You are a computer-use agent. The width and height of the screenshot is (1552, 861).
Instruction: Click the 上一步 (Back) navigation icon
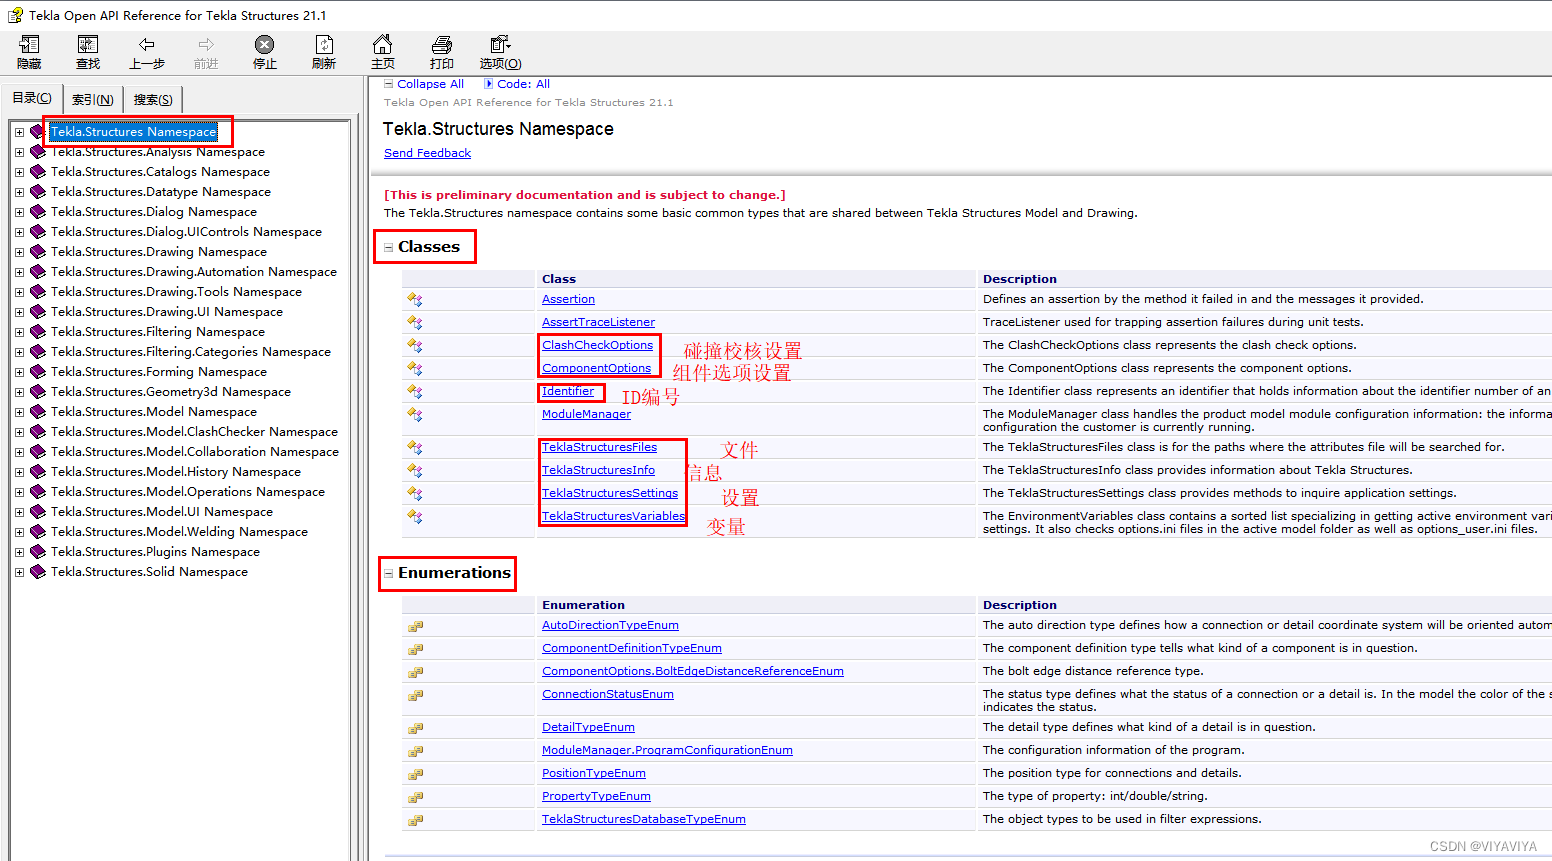click(146, 51)
